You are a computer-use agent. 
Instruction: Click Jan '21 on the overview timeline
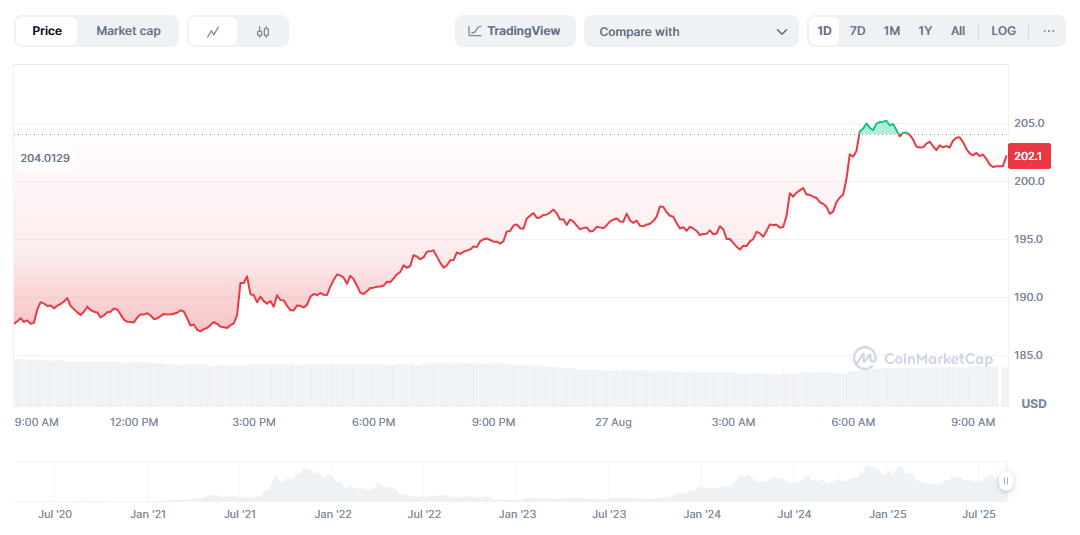[x=148, y=514]
